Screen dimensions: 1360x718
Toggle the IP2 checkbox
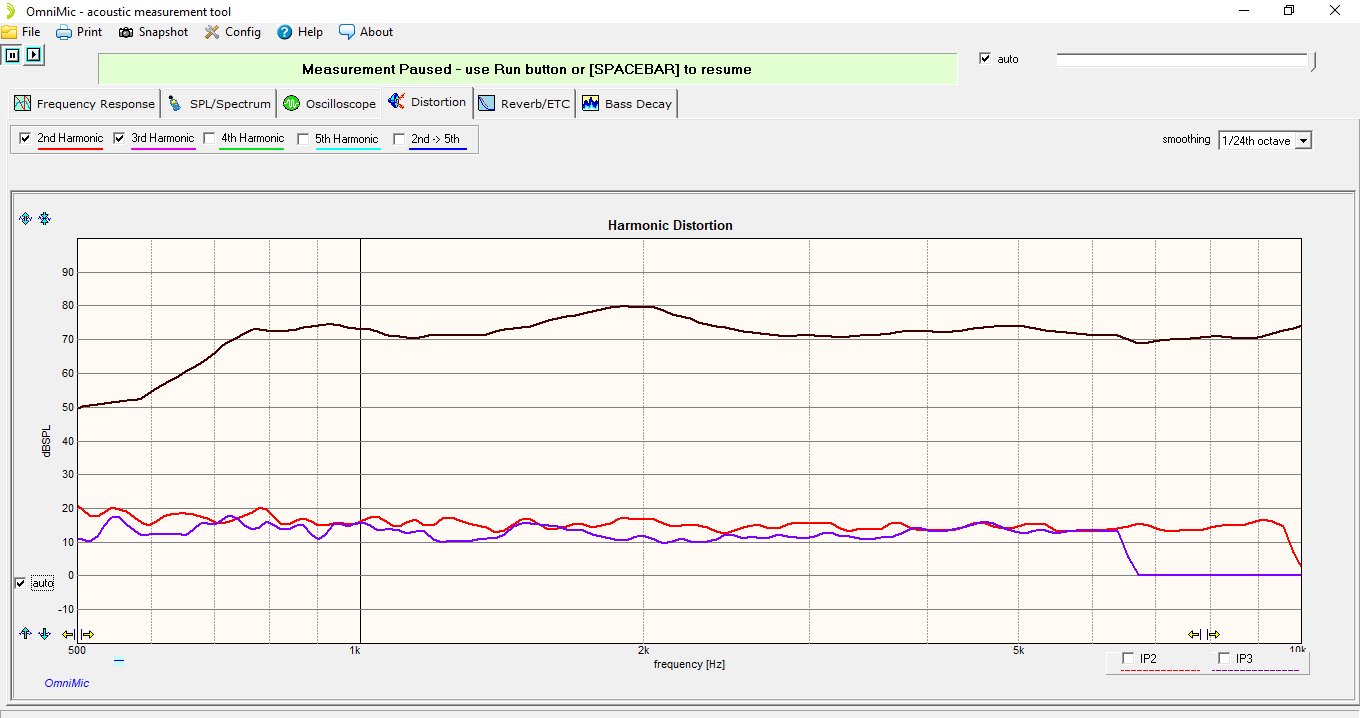tap(1129, 658)
